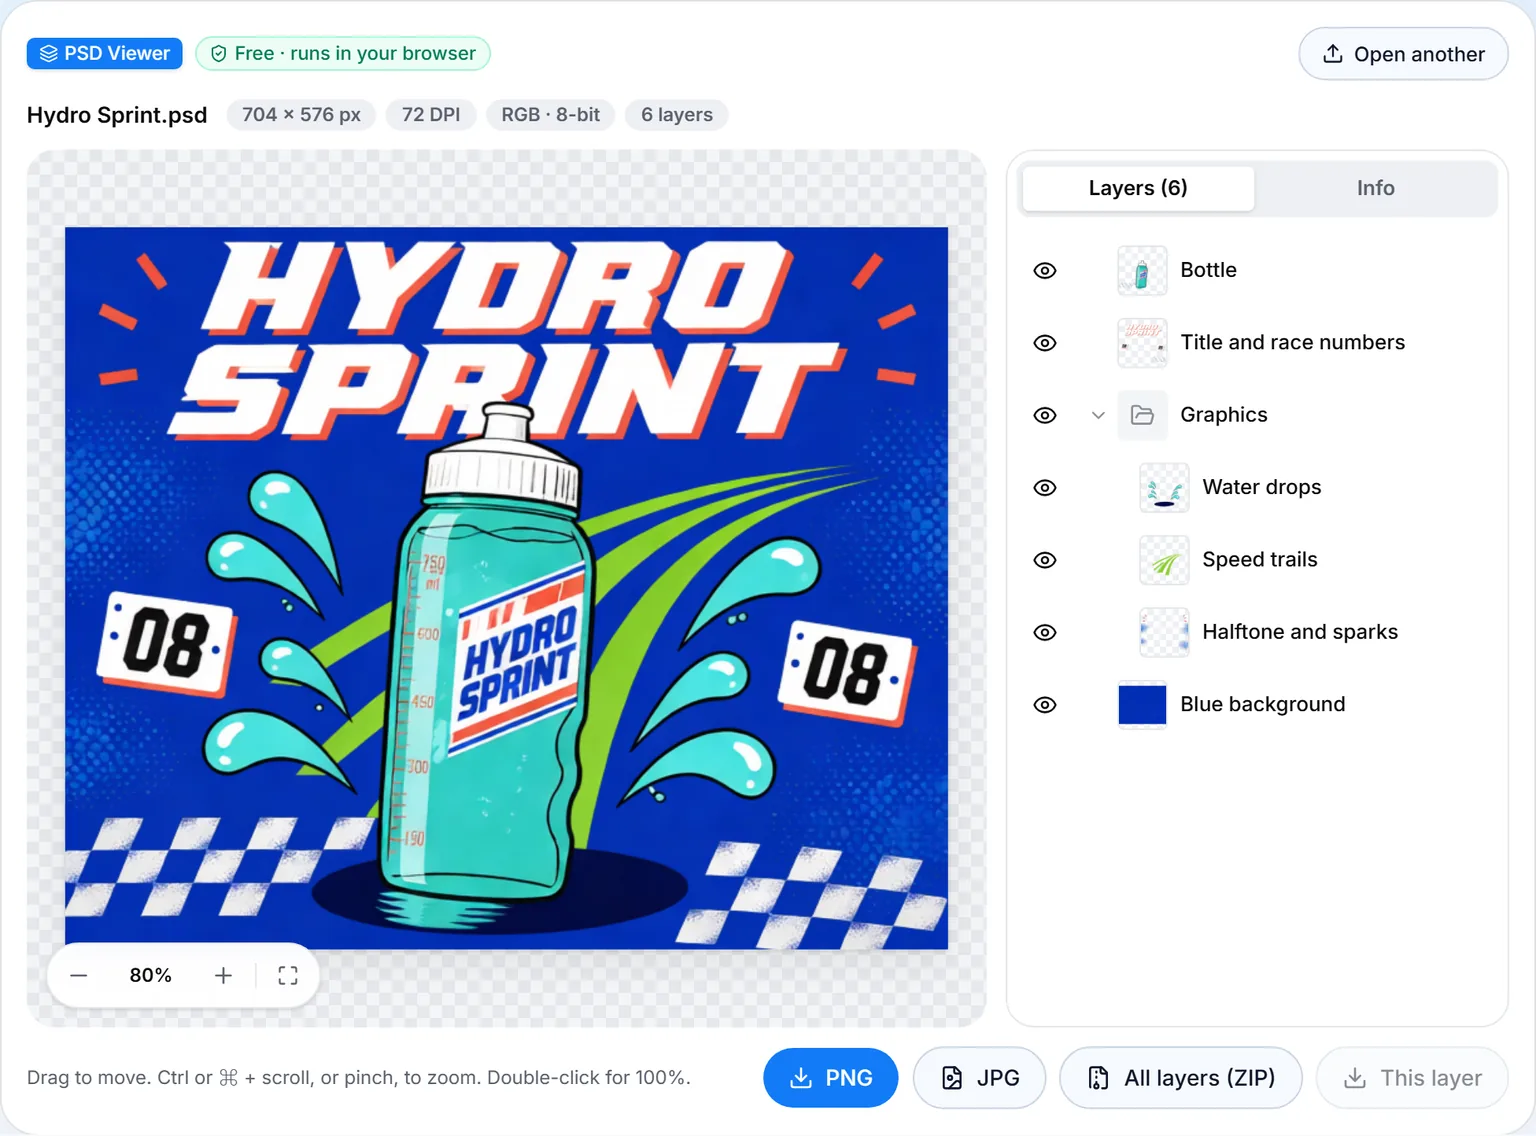Fit canvas to screen icon
The image size is (1536, 1136).
click(288, 975)
